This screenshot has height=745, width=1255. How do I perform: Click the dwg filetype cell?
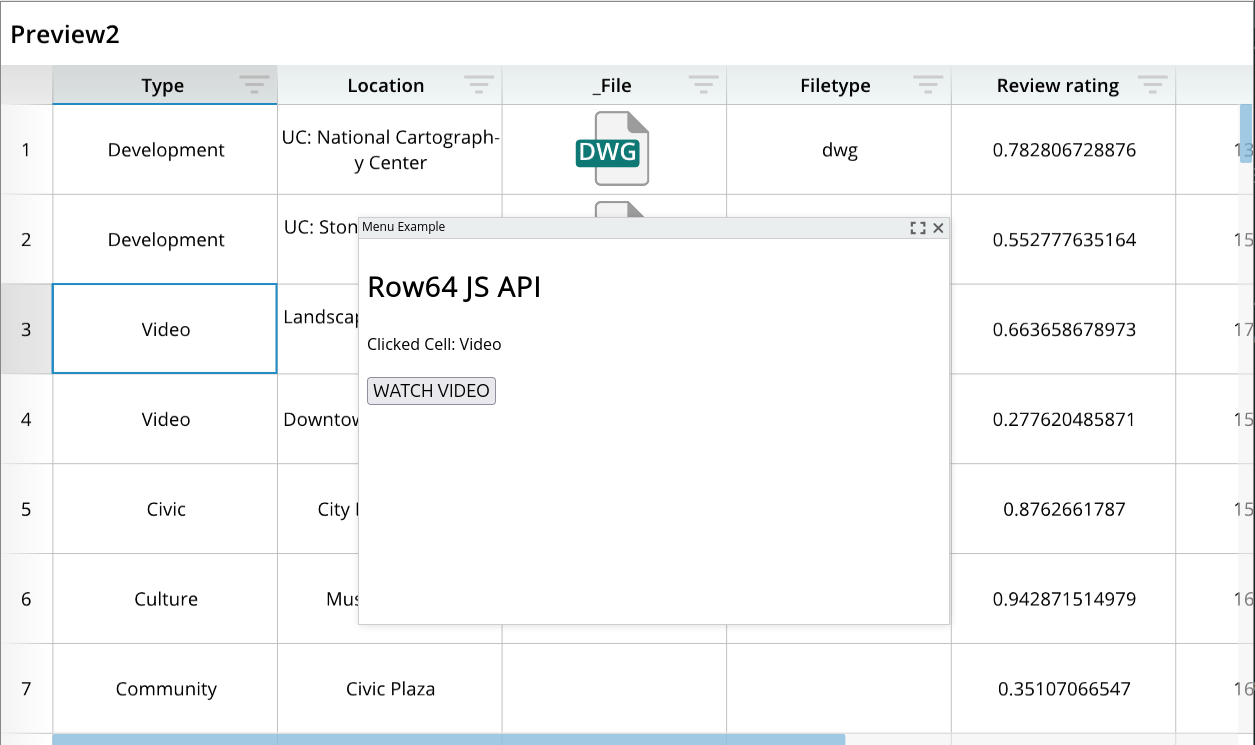click(839, 150)
